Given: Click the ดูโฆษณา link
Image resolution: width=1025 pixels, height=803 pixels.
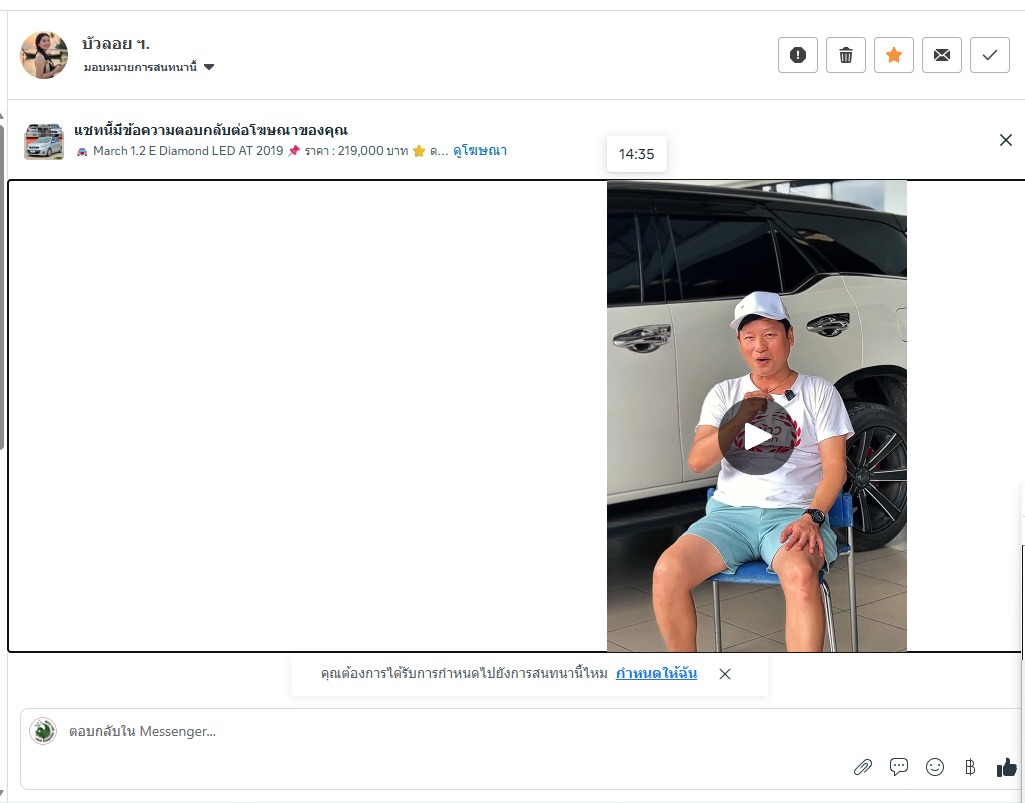Looking at the screenshot, I should click(480, 151).
